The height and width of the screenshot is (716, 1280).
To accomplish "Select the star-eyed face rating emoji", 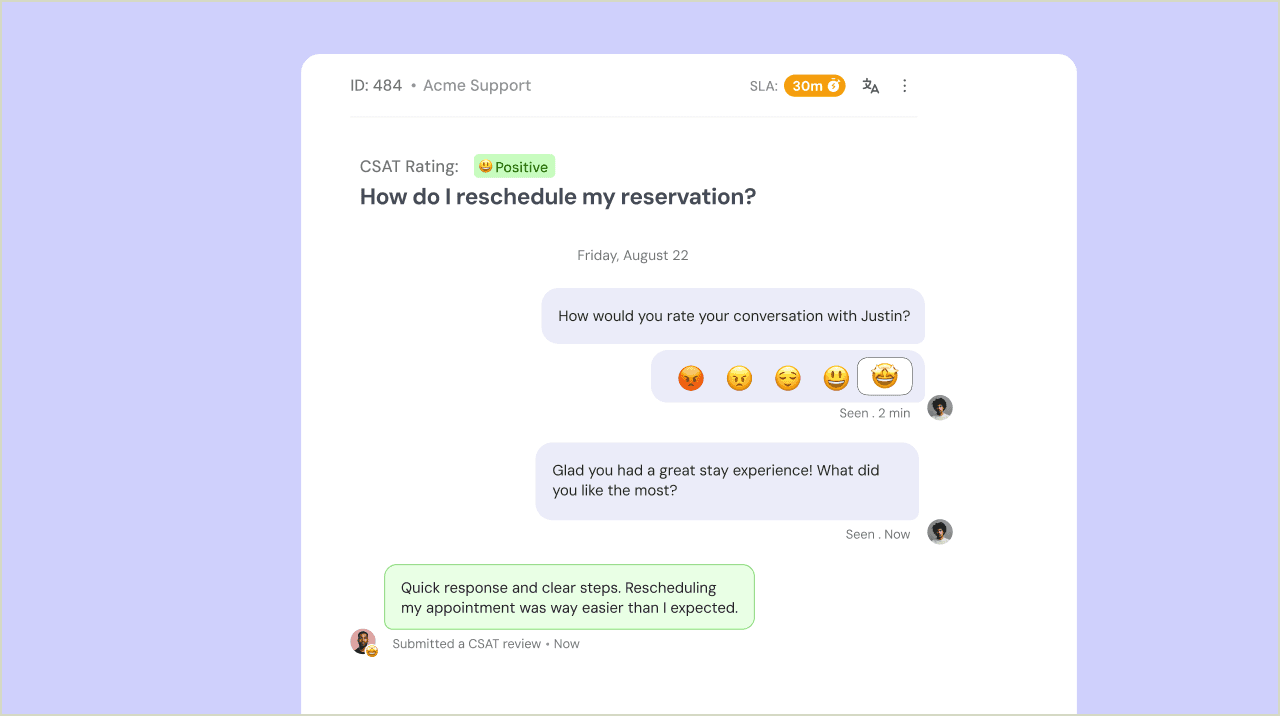I will [885, 376].
